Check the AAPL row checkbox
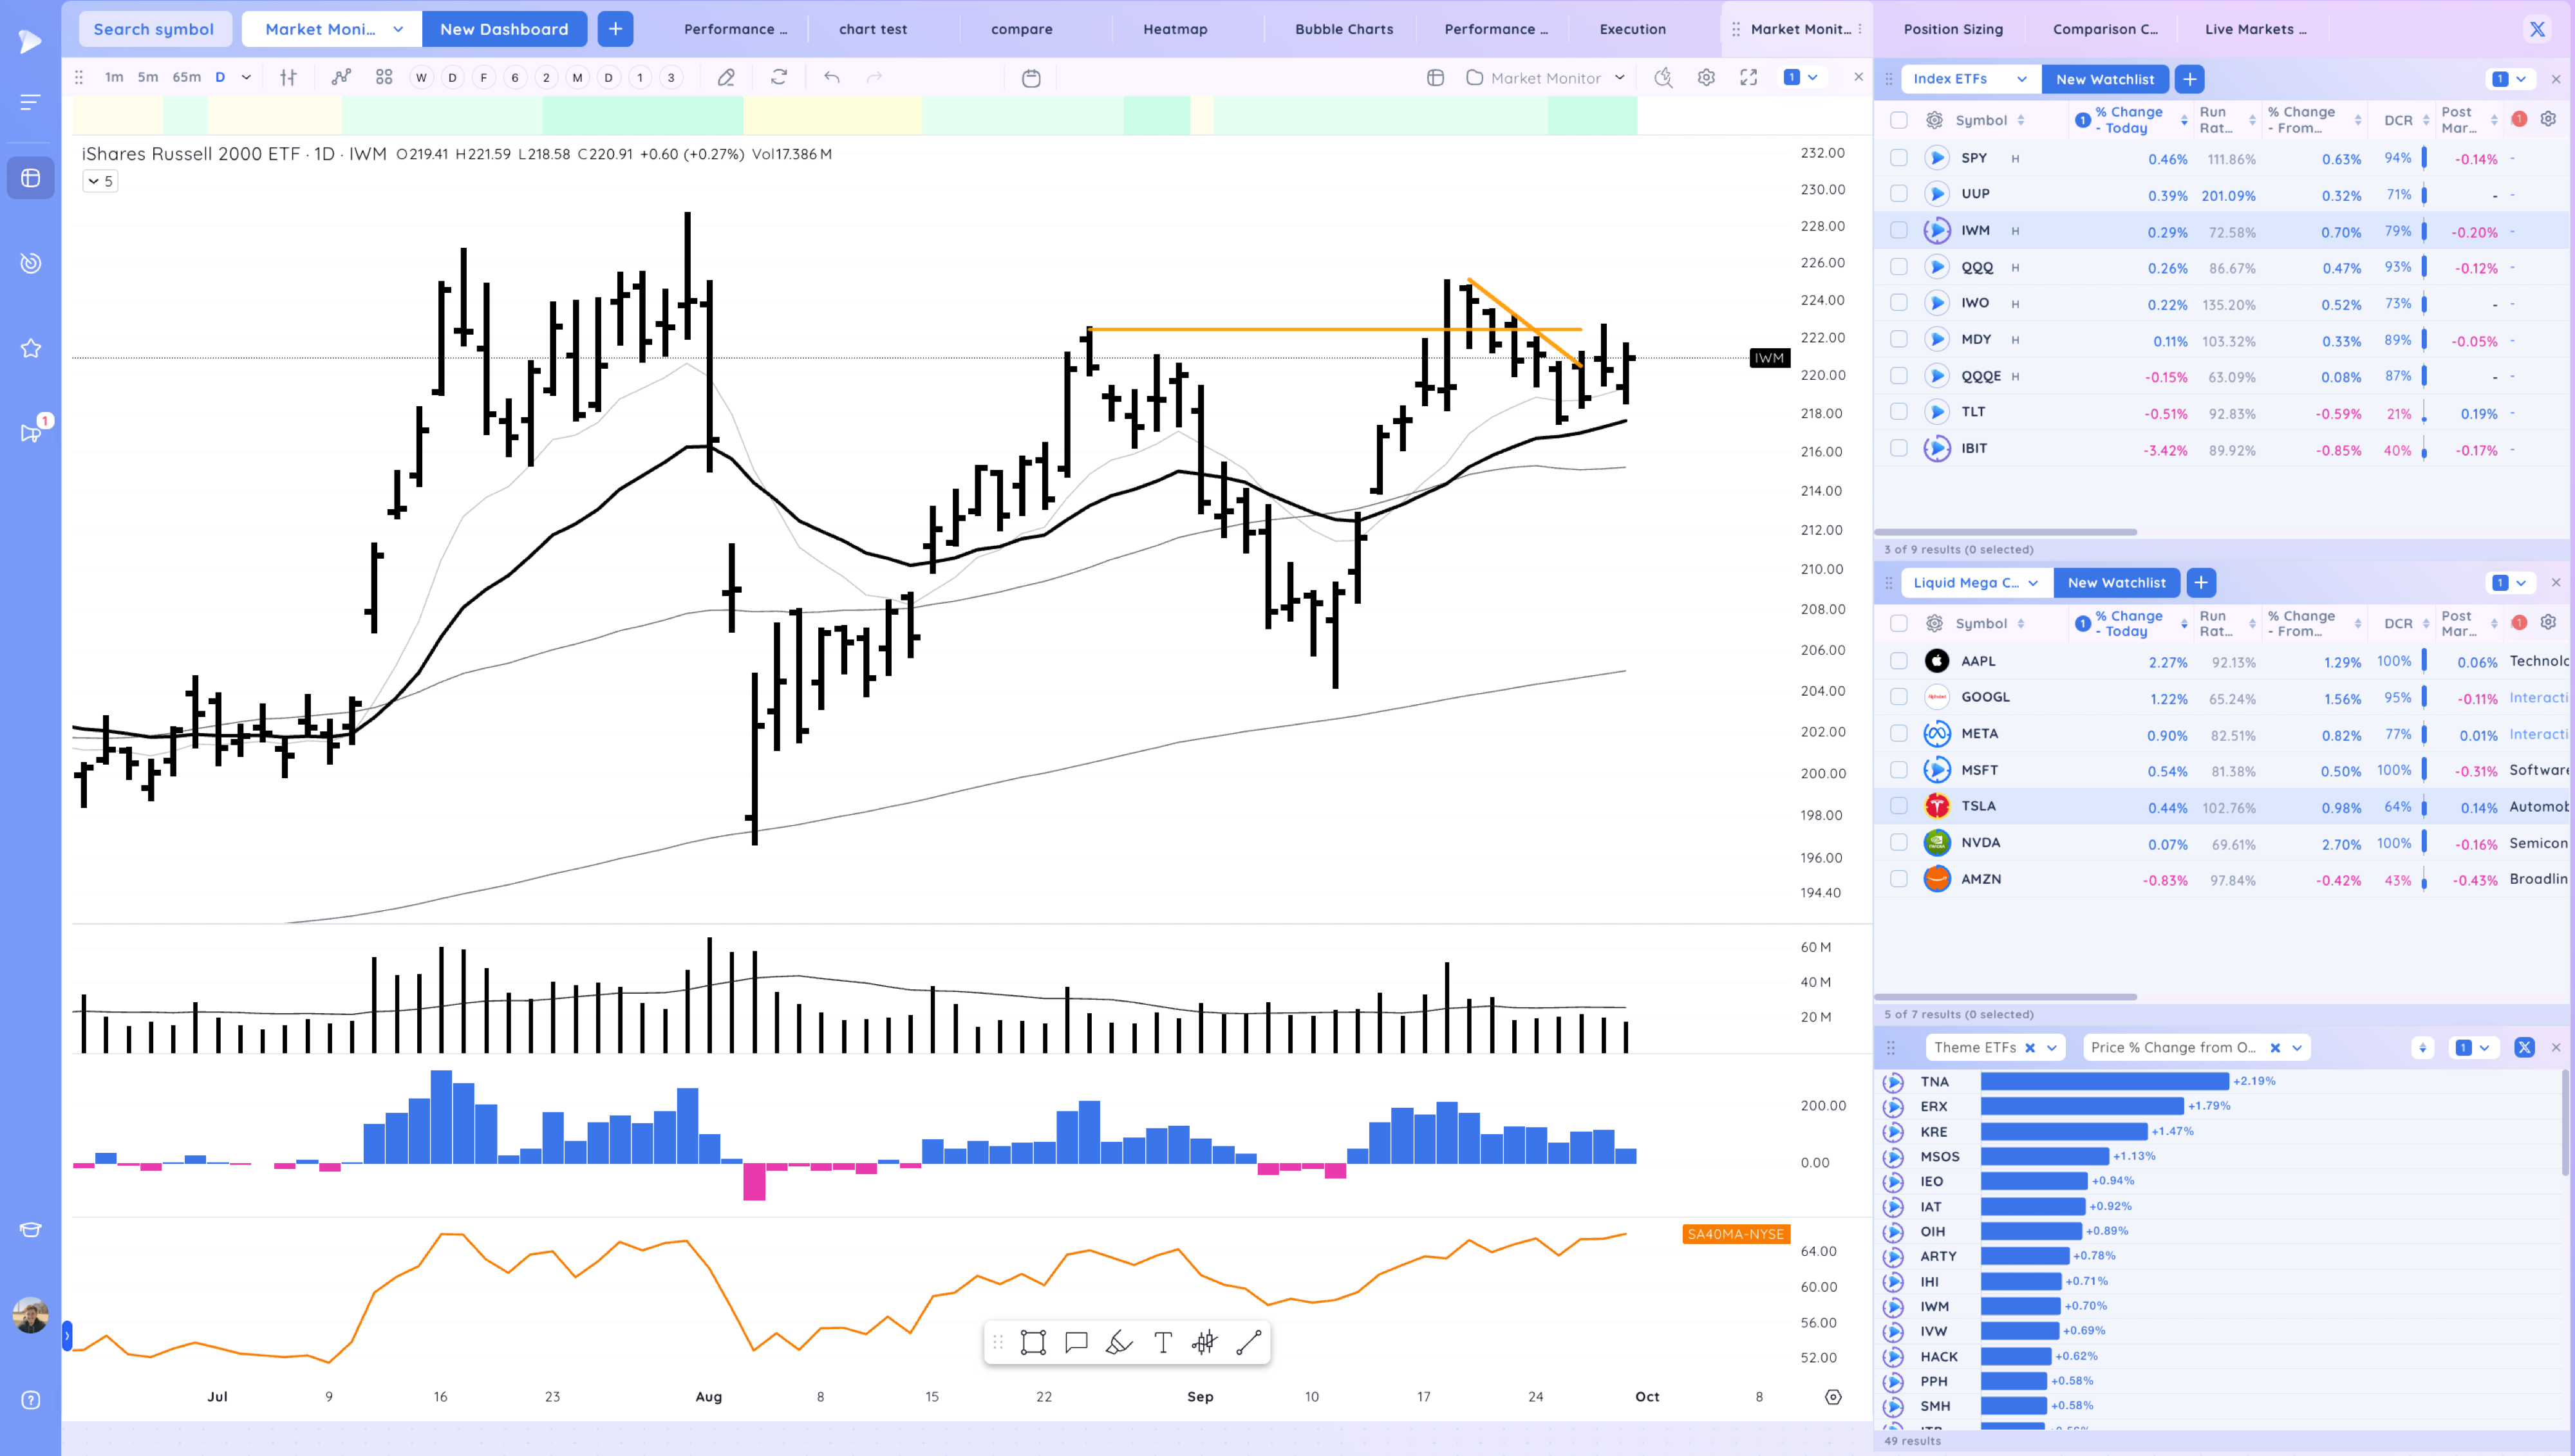 click(1898, 661)
